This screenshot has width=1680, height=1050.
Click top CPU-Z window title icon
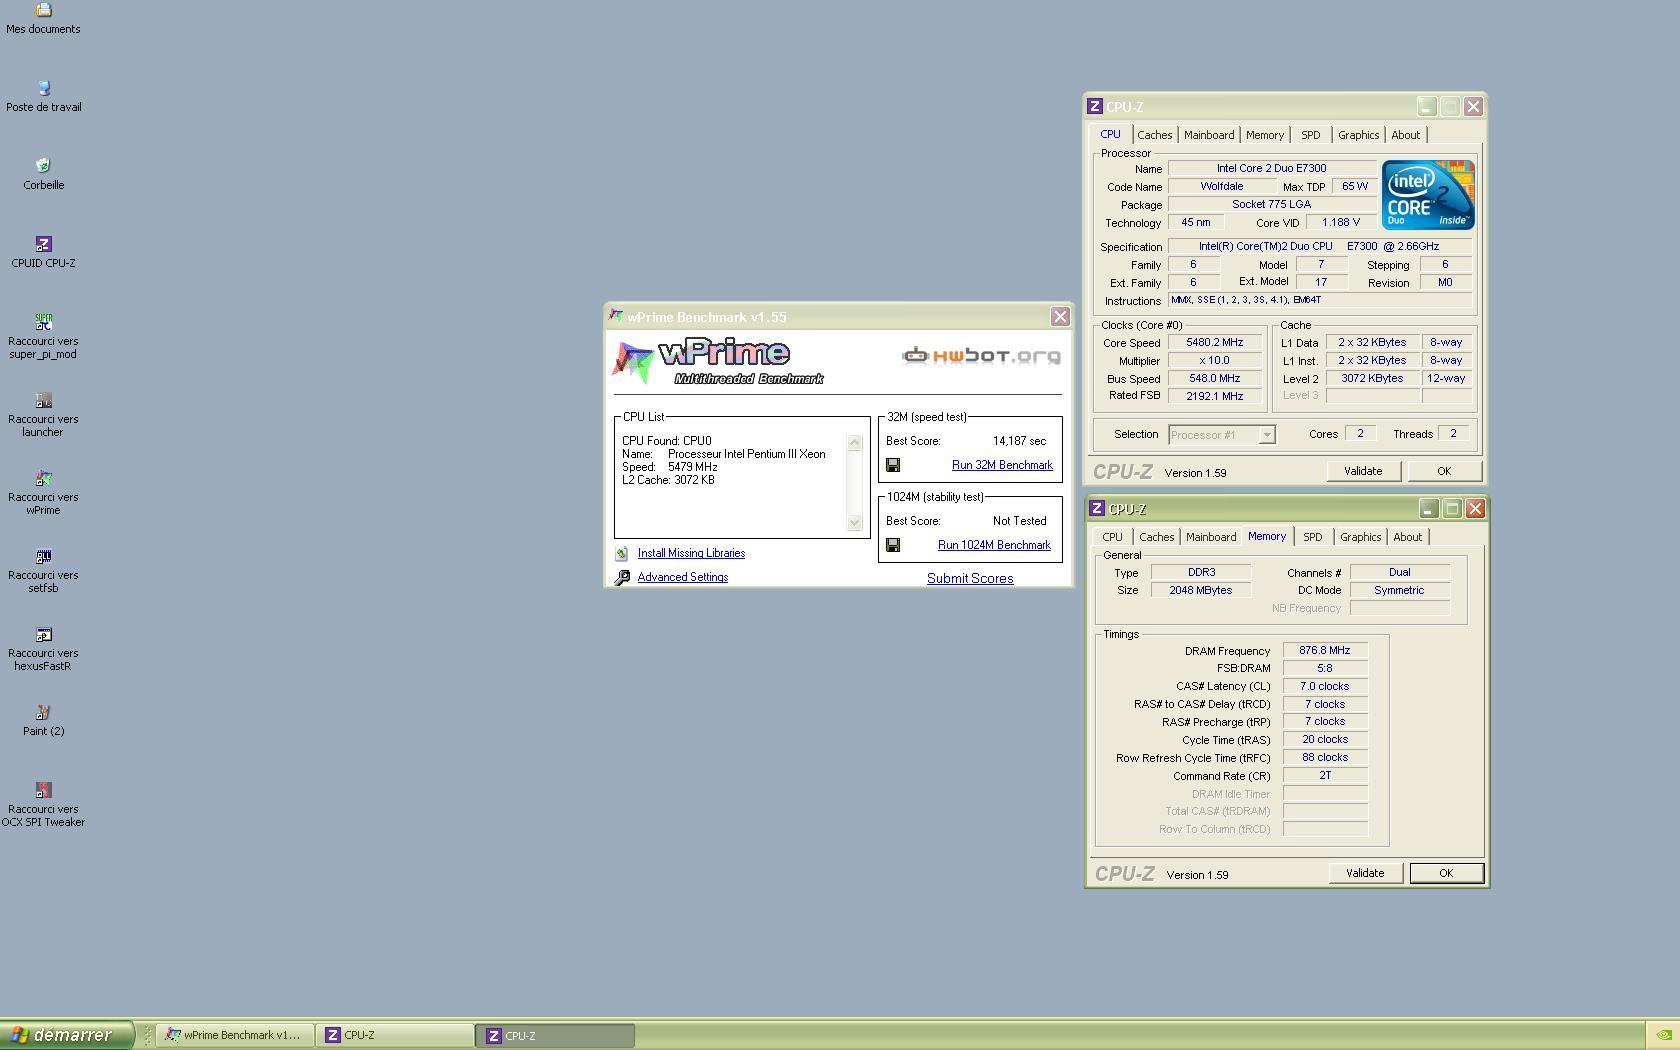click(1095, 106)
